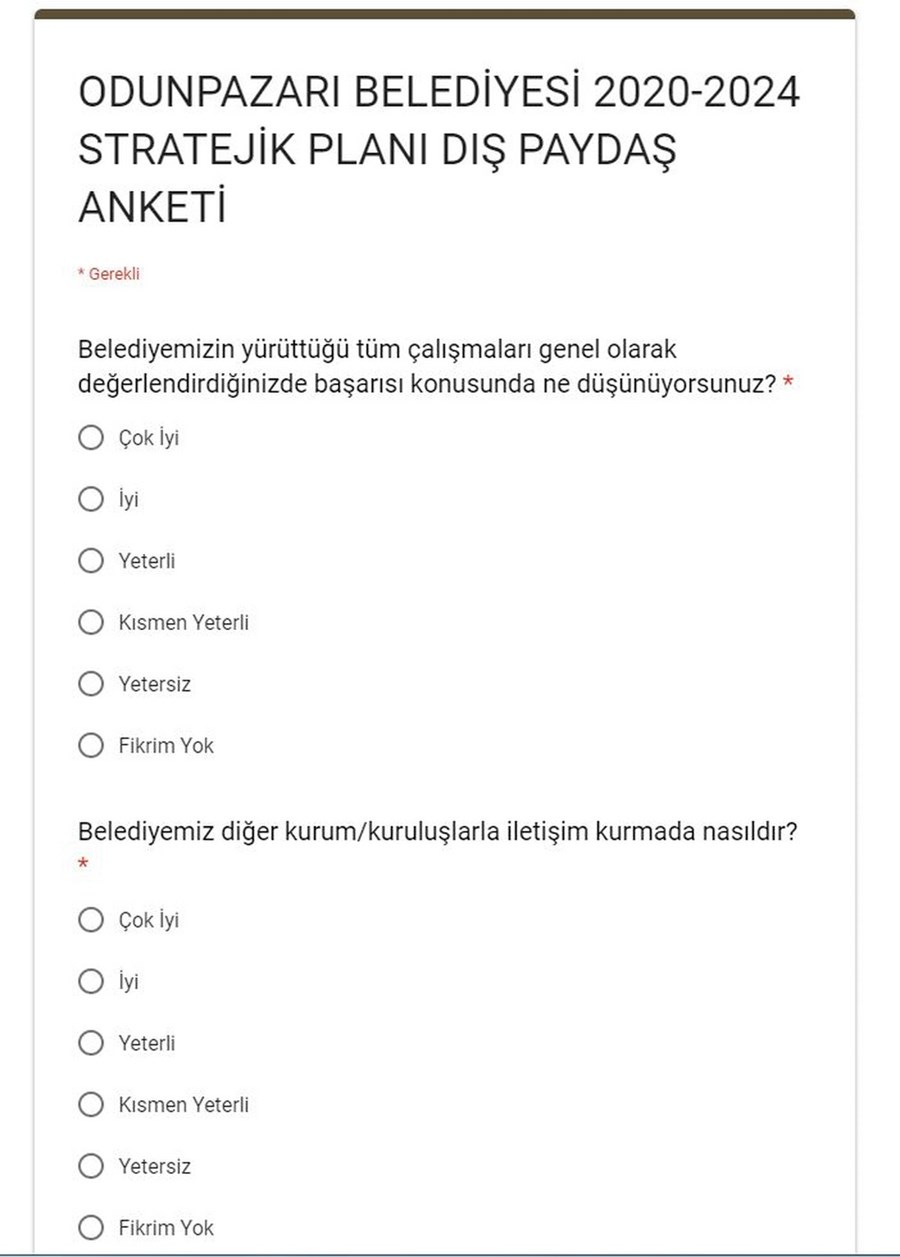Choose 'Yetersiz' in the second question

coord(91,1166)
